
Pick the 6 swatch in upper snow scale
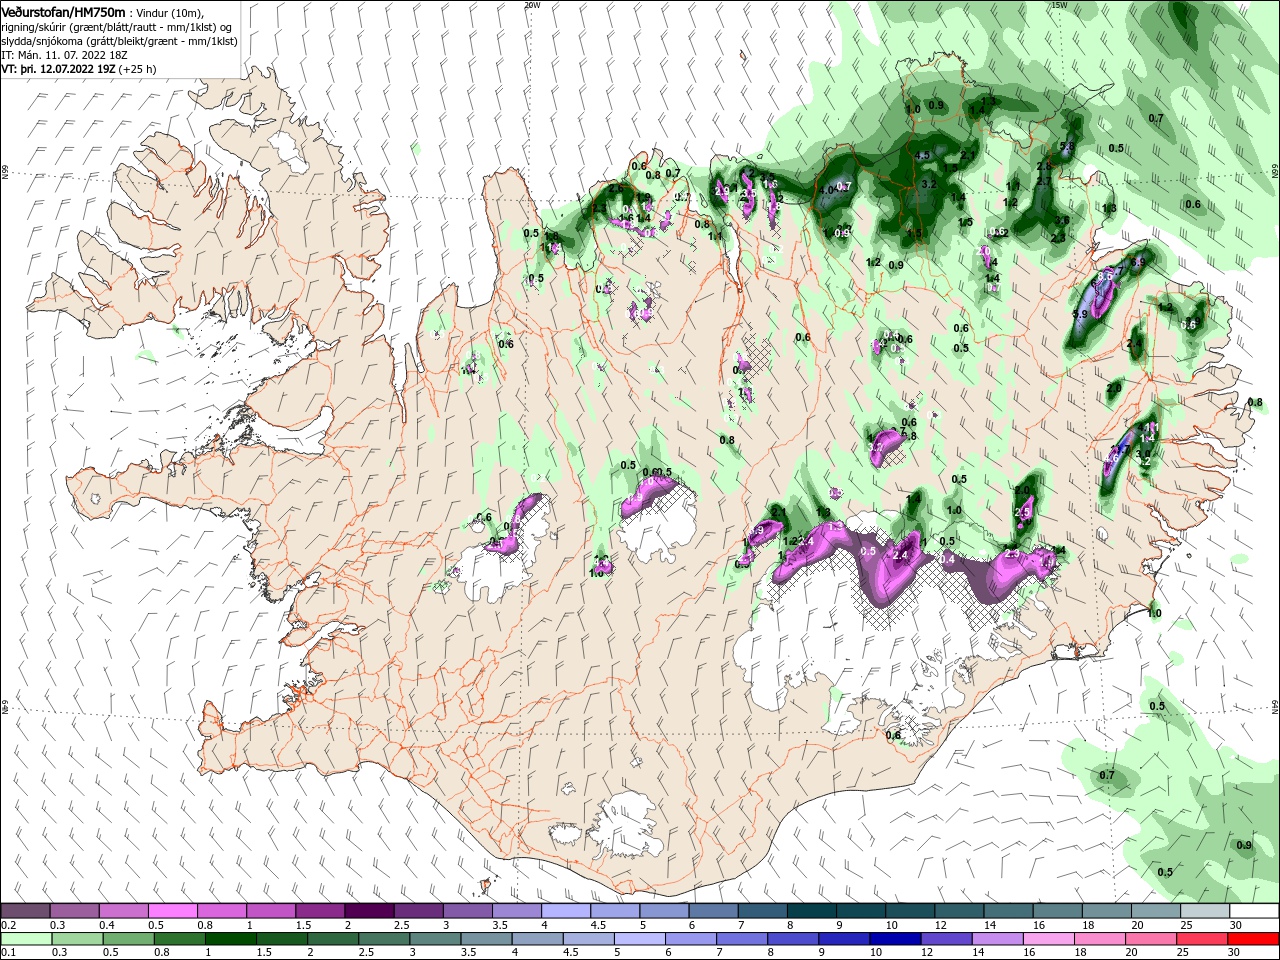(x=712, y=911)
